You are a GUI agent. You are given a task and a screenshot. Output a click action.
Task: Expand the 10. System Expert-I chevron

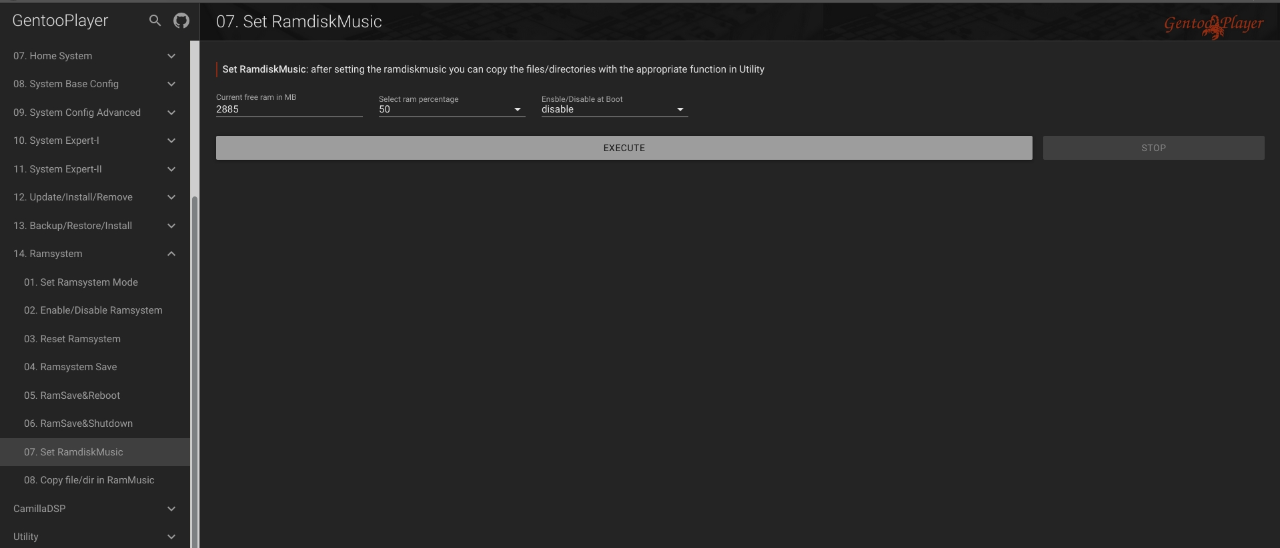(171, 141)
